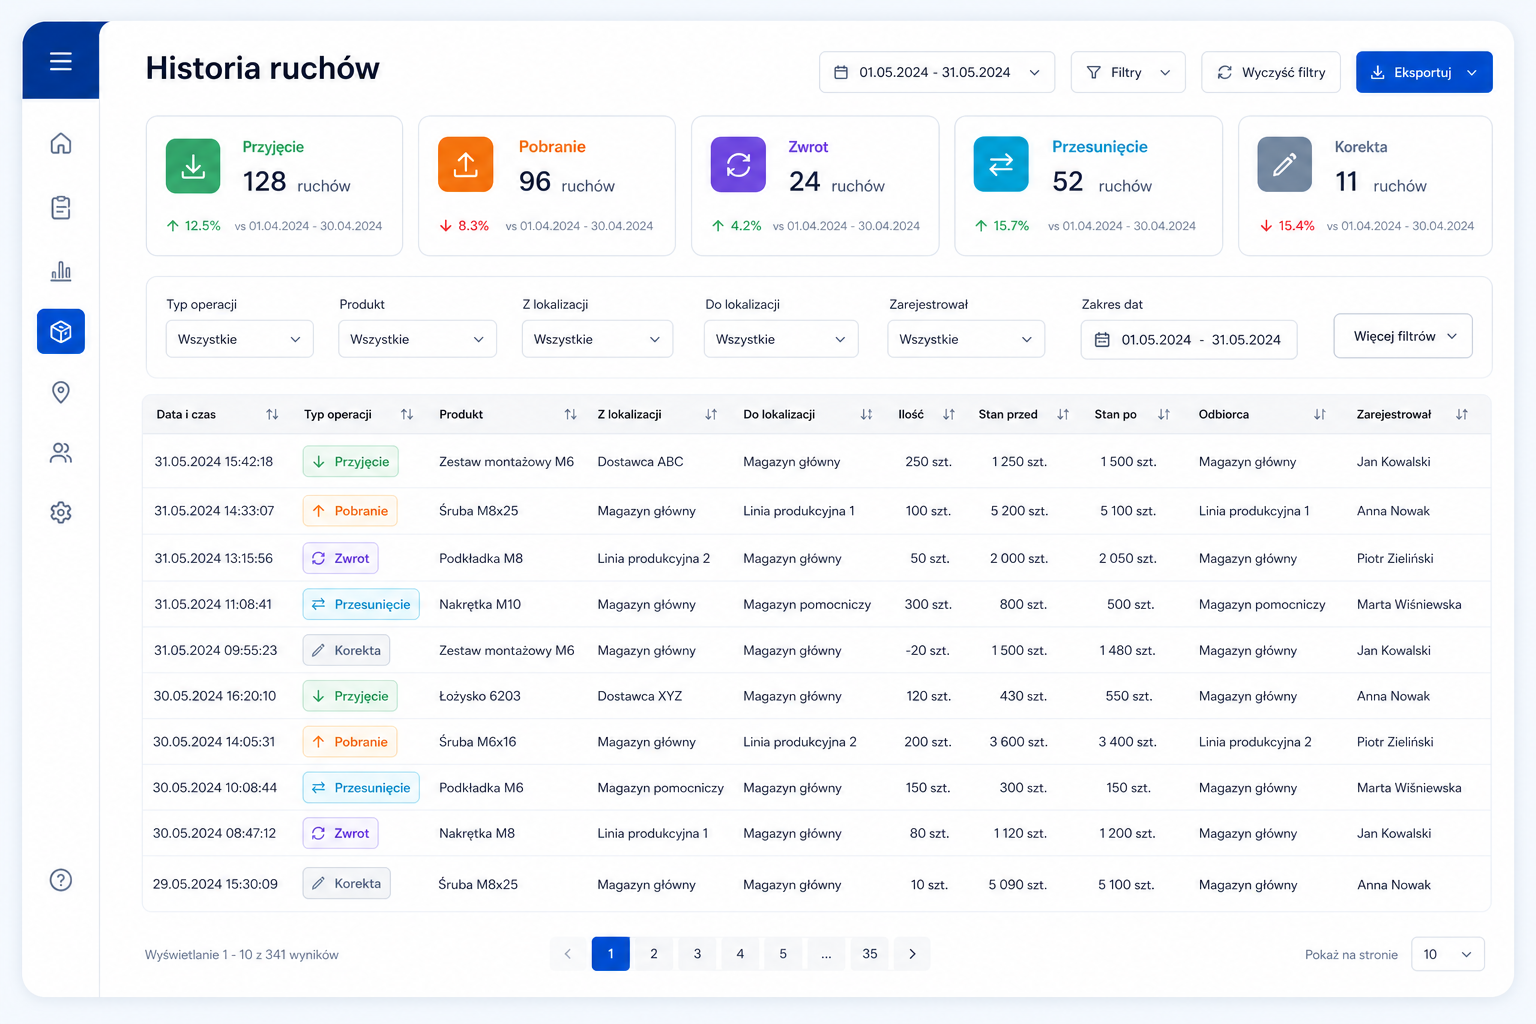
Task: Open the Typ operacji filter dropdown
Action: click(240, 339)
